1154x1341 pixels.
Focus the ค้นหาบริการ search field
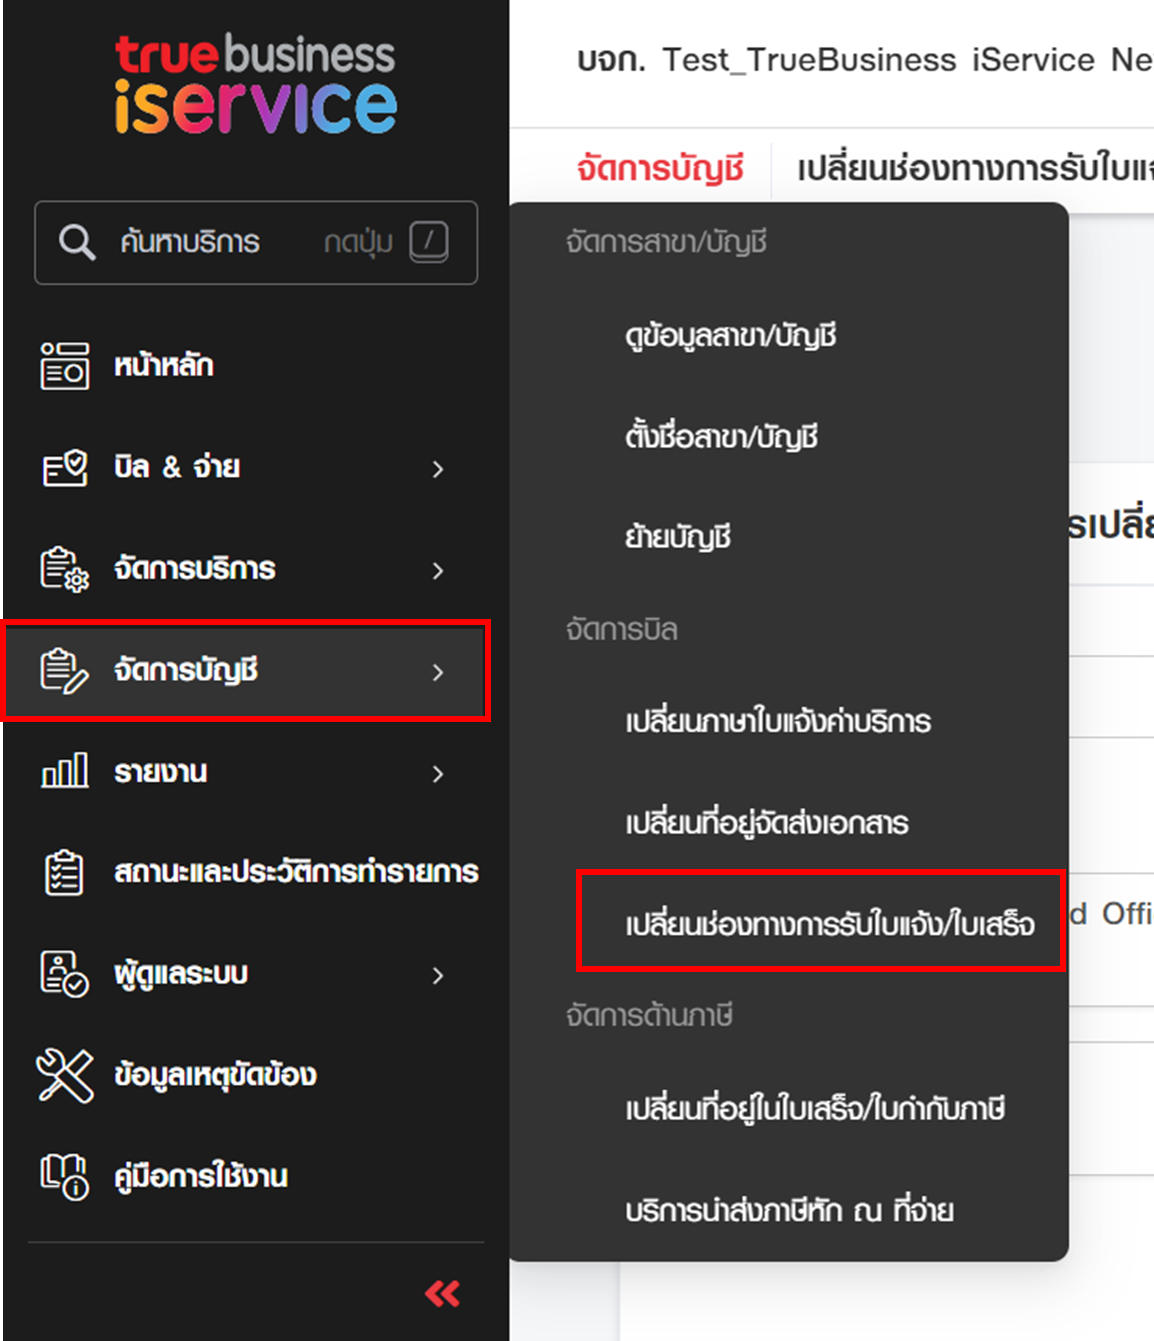coord(256,243)
